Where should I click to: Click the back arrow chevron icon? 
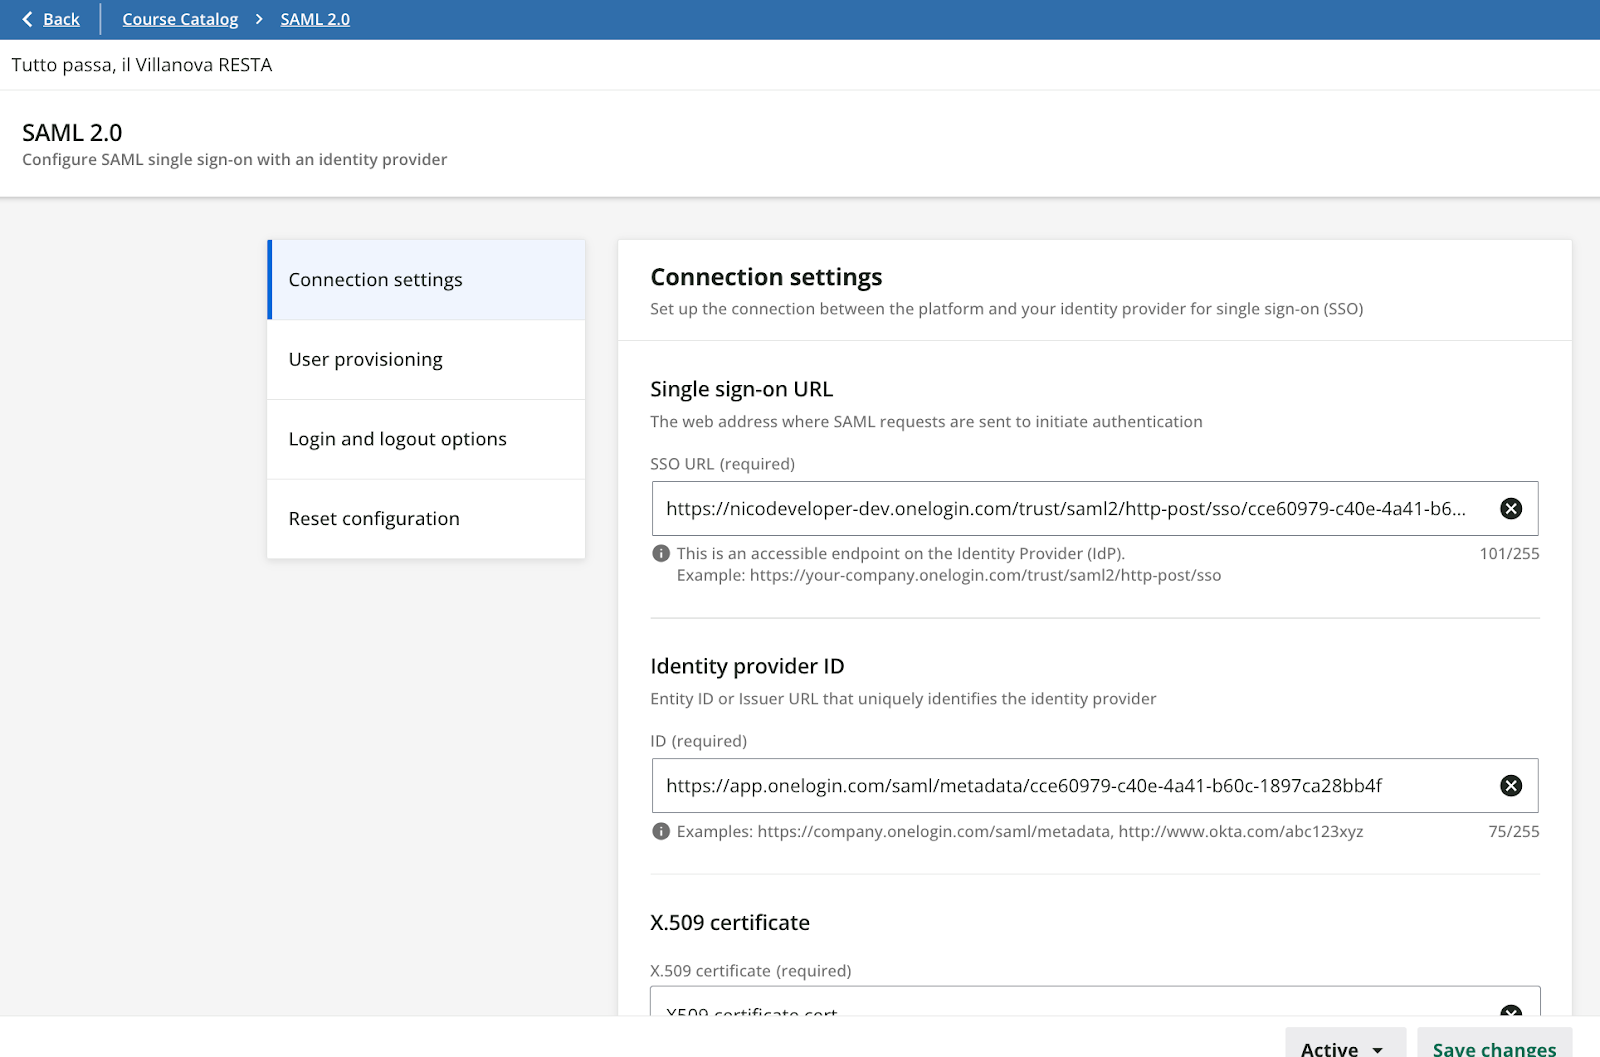pos(27,19)
